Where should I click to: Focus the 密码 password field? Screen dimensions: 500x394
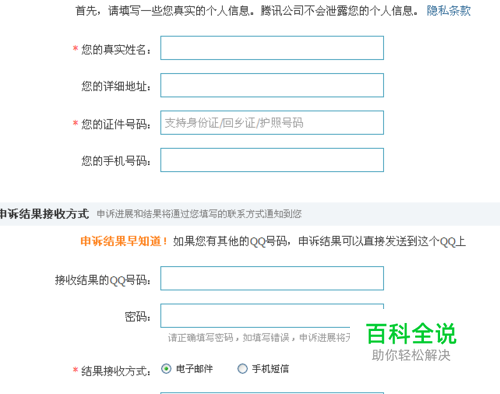(x=272, y=316)
